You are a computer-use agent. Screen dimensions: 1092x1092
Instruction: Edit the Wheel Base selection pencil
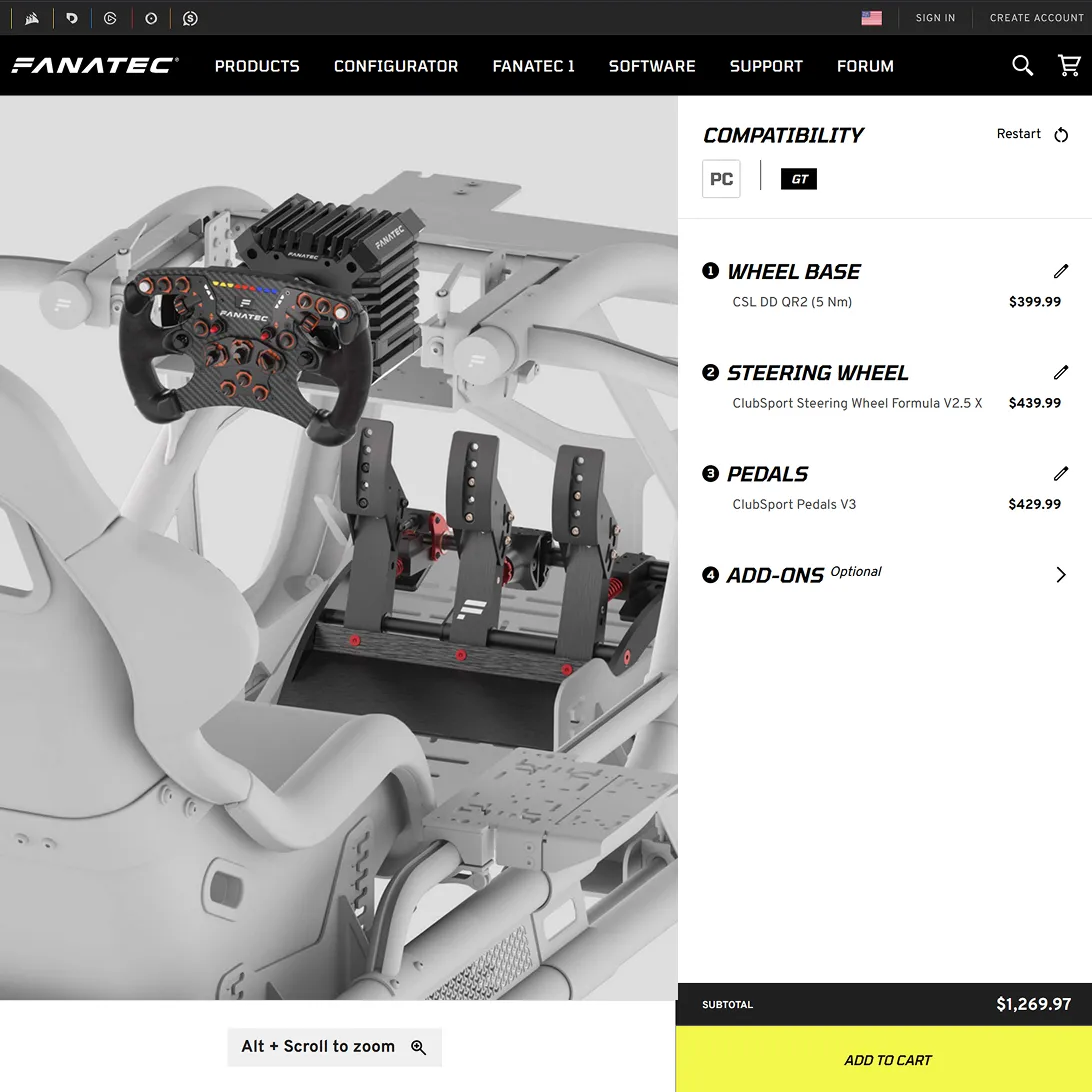(1061, 271)
